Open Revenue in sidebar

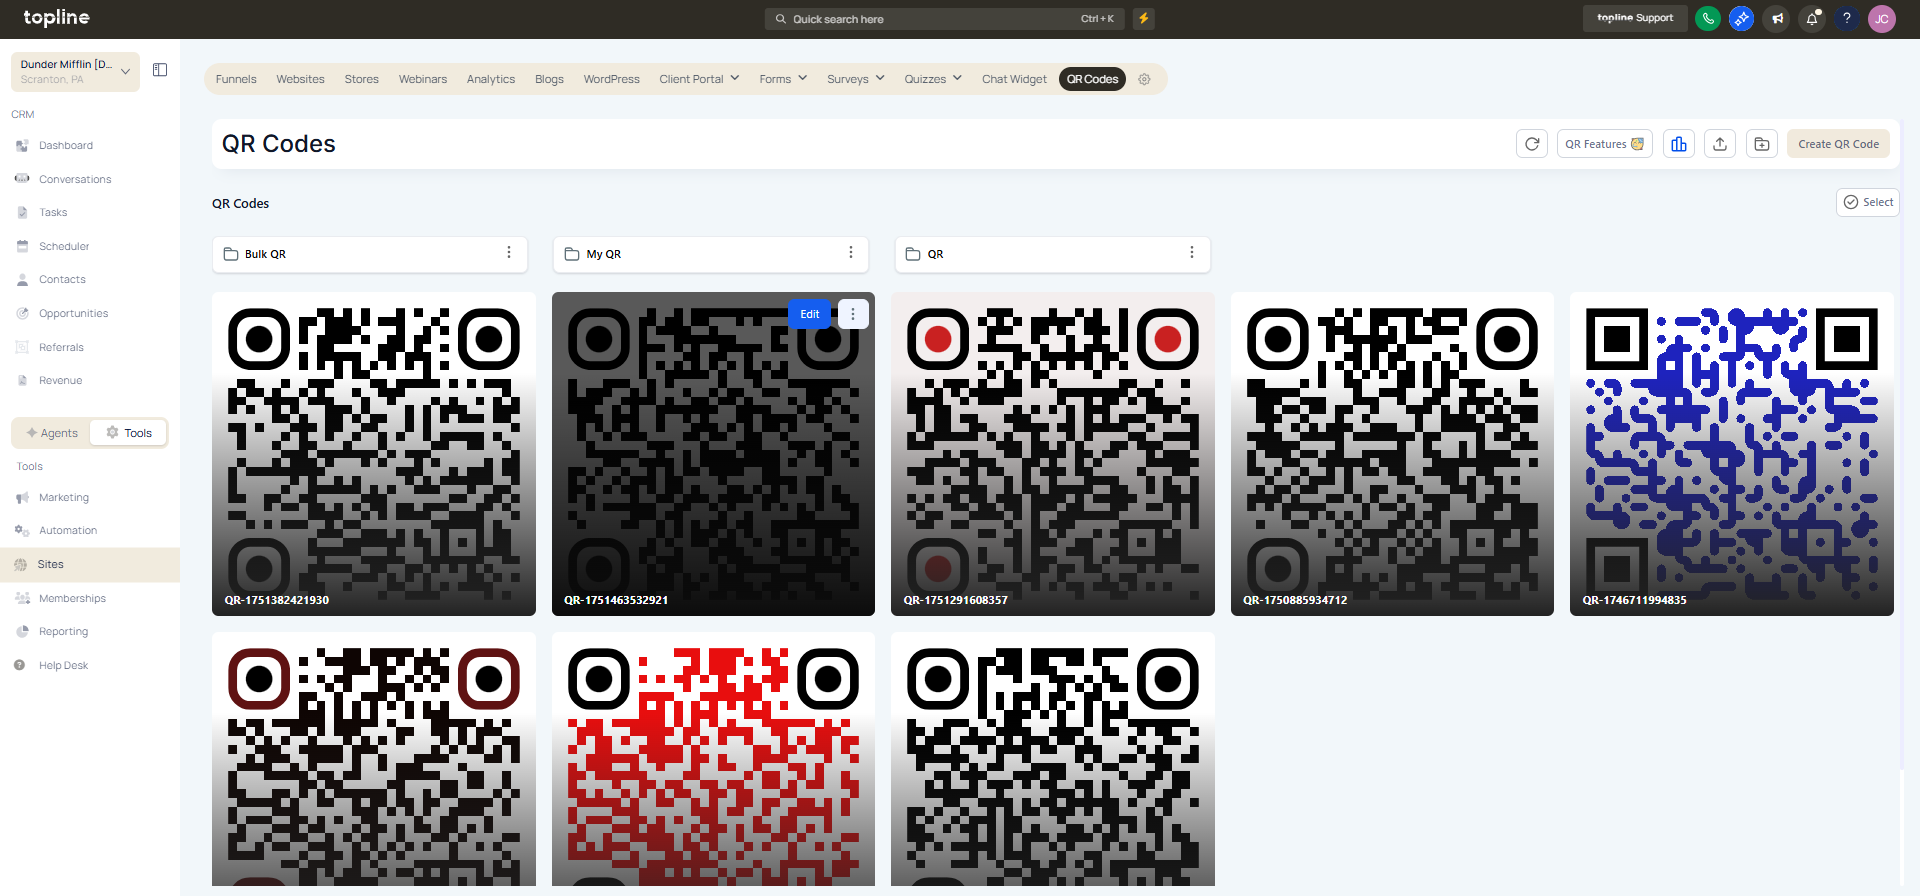click(60, 381)
